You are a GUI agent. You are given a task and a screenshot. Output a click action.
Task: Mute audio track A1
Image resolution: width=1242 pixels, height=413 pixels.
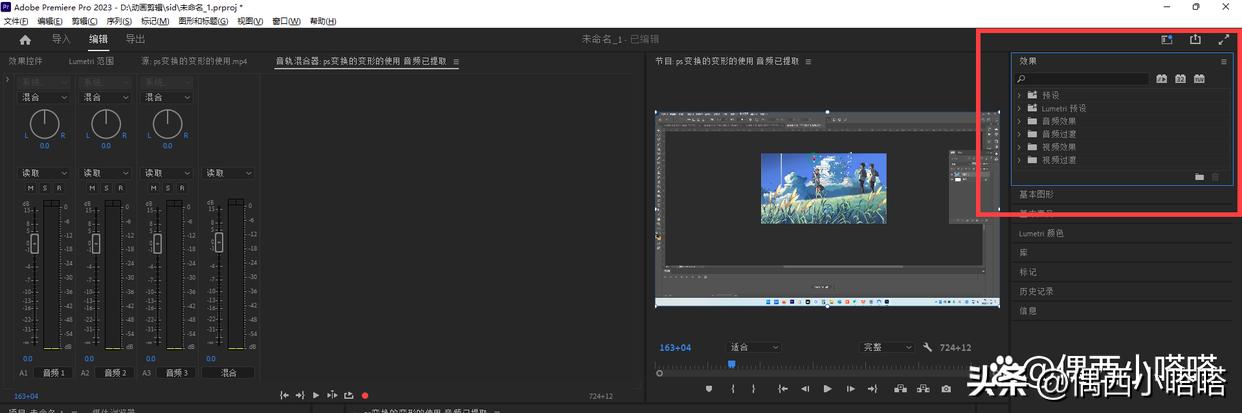31,188
